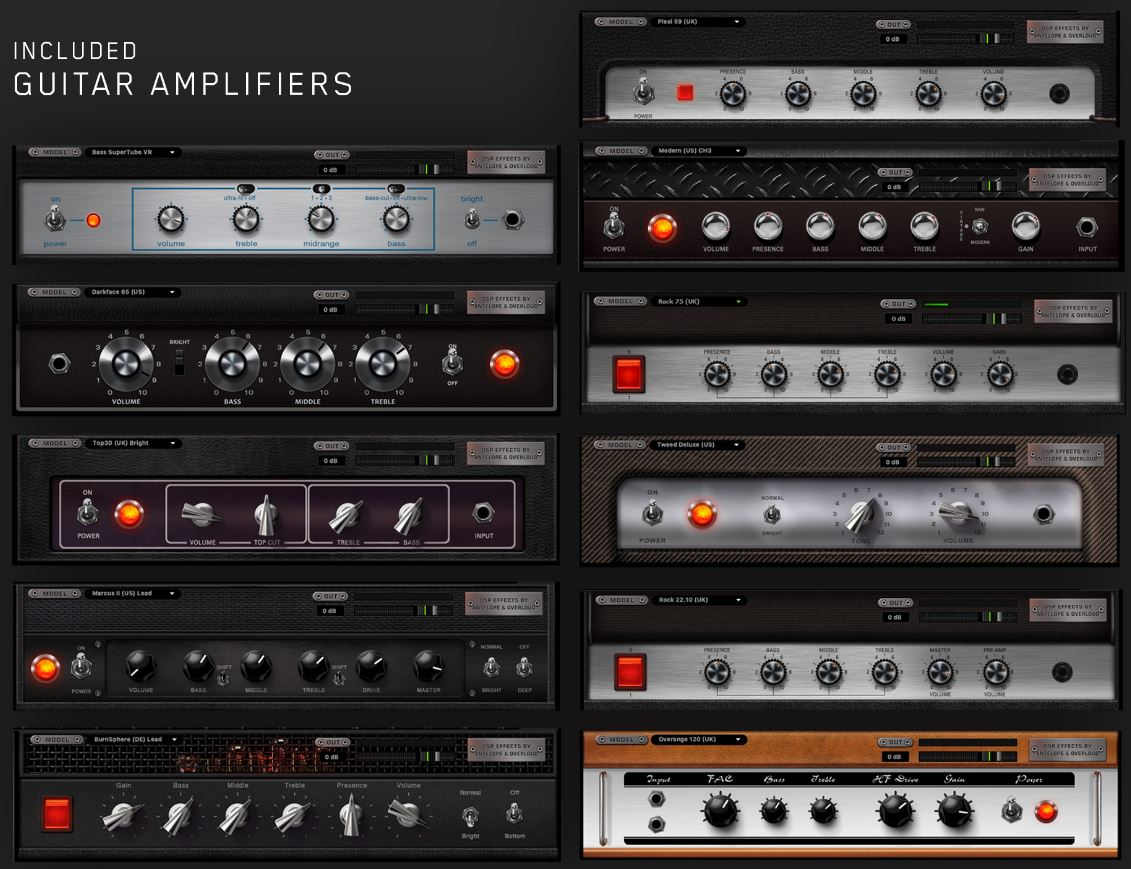Click the Overange 120 HF Drive knob
Screen dimensions: 1131x869
pos(895,809)
